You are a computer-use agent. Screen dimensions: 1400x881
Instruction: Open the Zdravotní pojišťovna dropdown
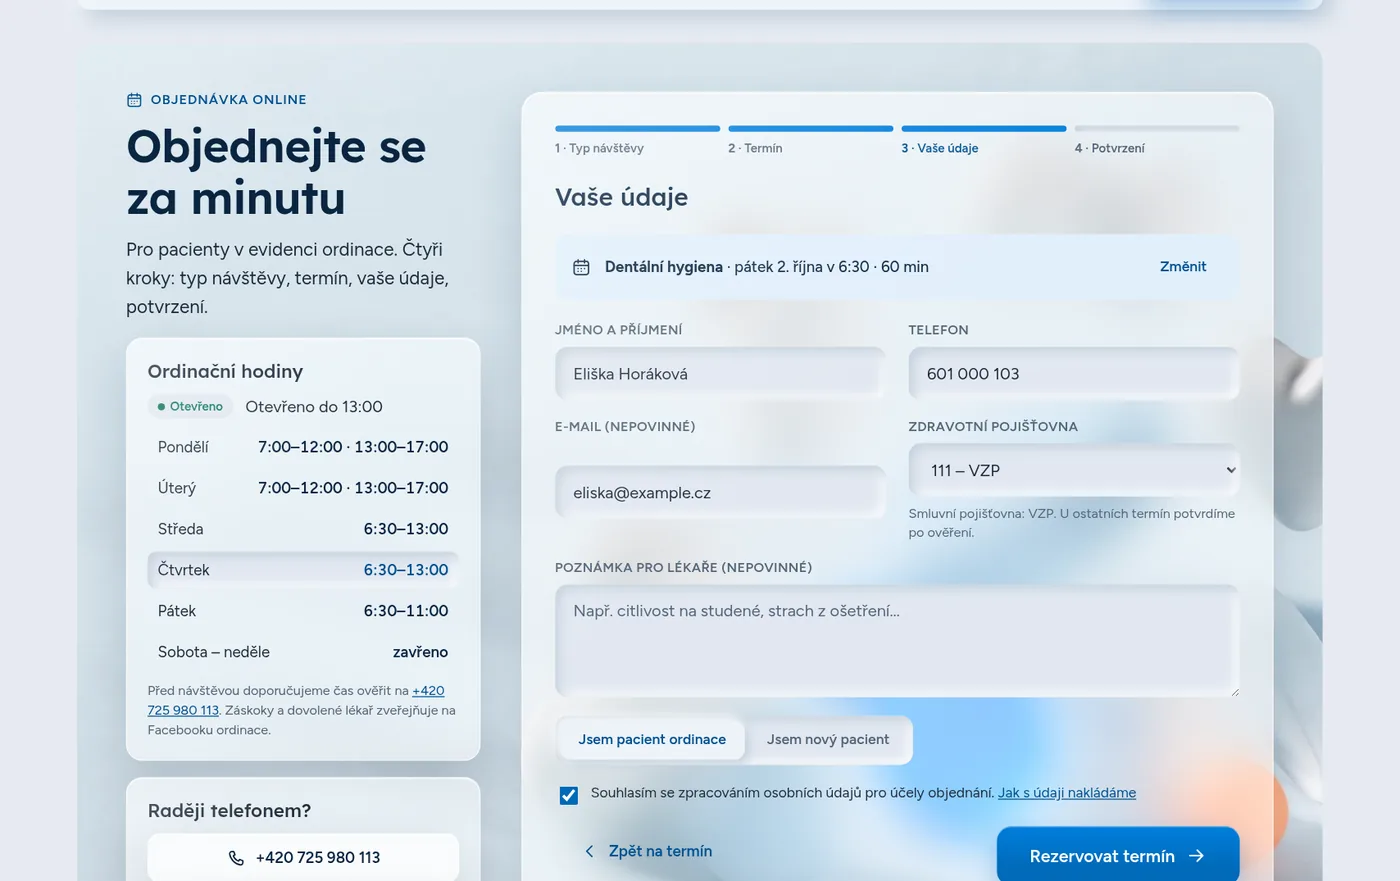[1074, 470]
